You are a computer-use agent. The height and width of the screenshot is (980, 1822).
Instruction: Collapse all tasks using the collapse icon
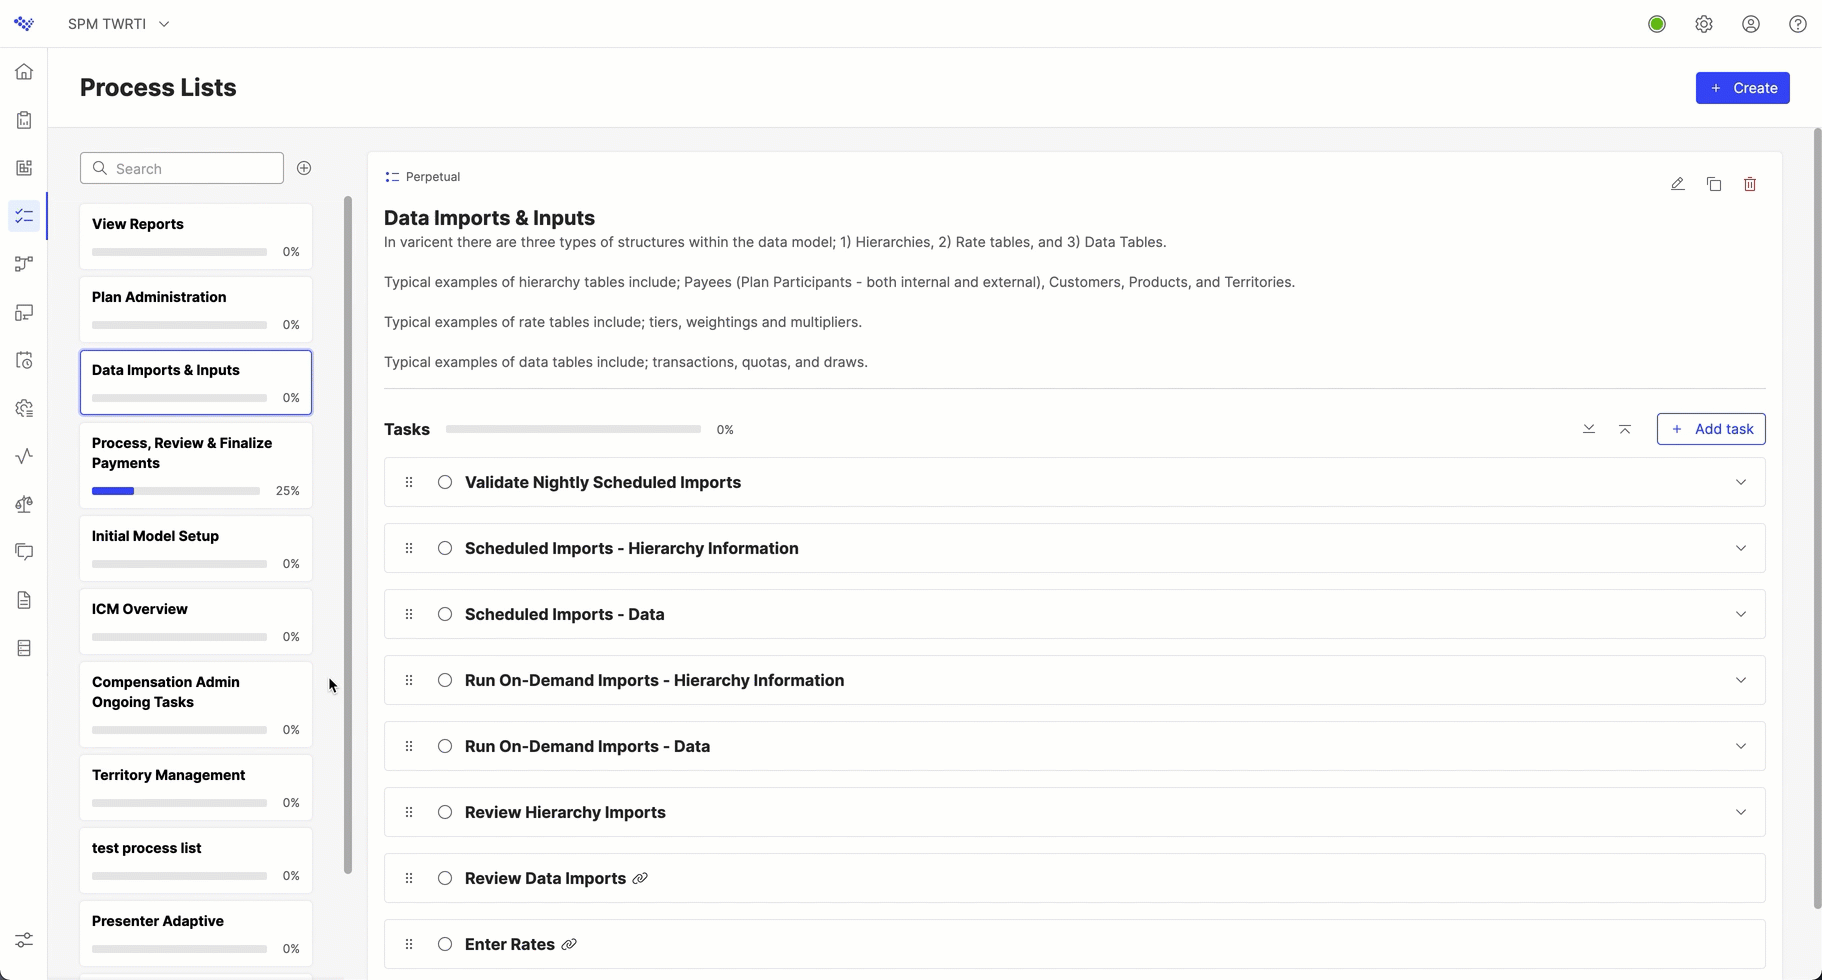pos(1625,429)
